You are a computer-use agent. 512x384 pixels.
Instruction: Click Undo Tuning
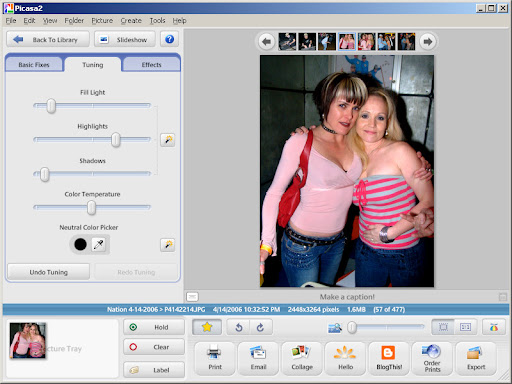pos(49,272)
